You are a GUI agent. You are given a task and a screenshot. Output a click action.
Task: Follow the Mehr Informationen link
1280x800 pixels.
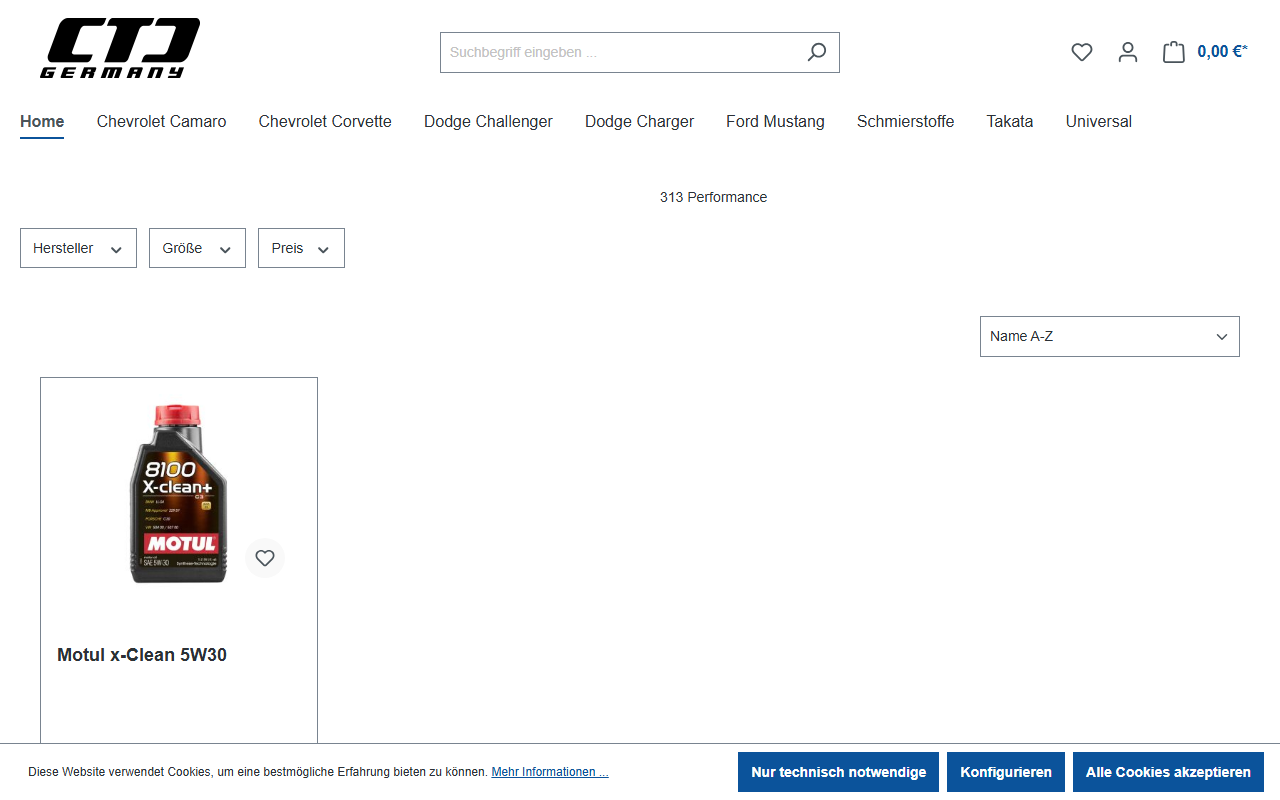[x=550, y=772]
